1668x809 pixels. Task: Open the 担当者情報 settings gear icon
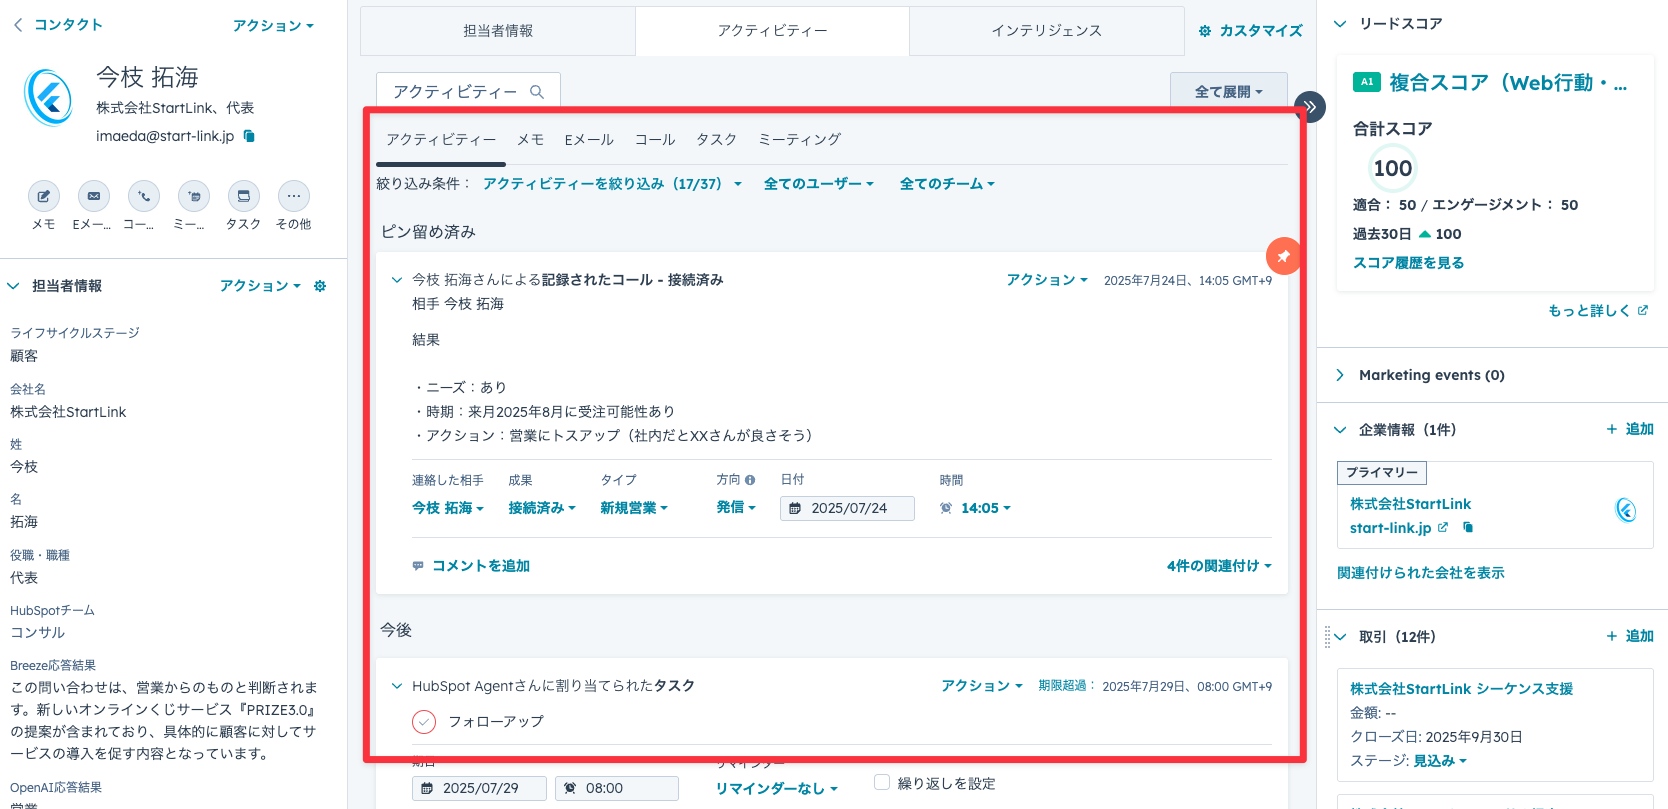click(x=320, y=286)
